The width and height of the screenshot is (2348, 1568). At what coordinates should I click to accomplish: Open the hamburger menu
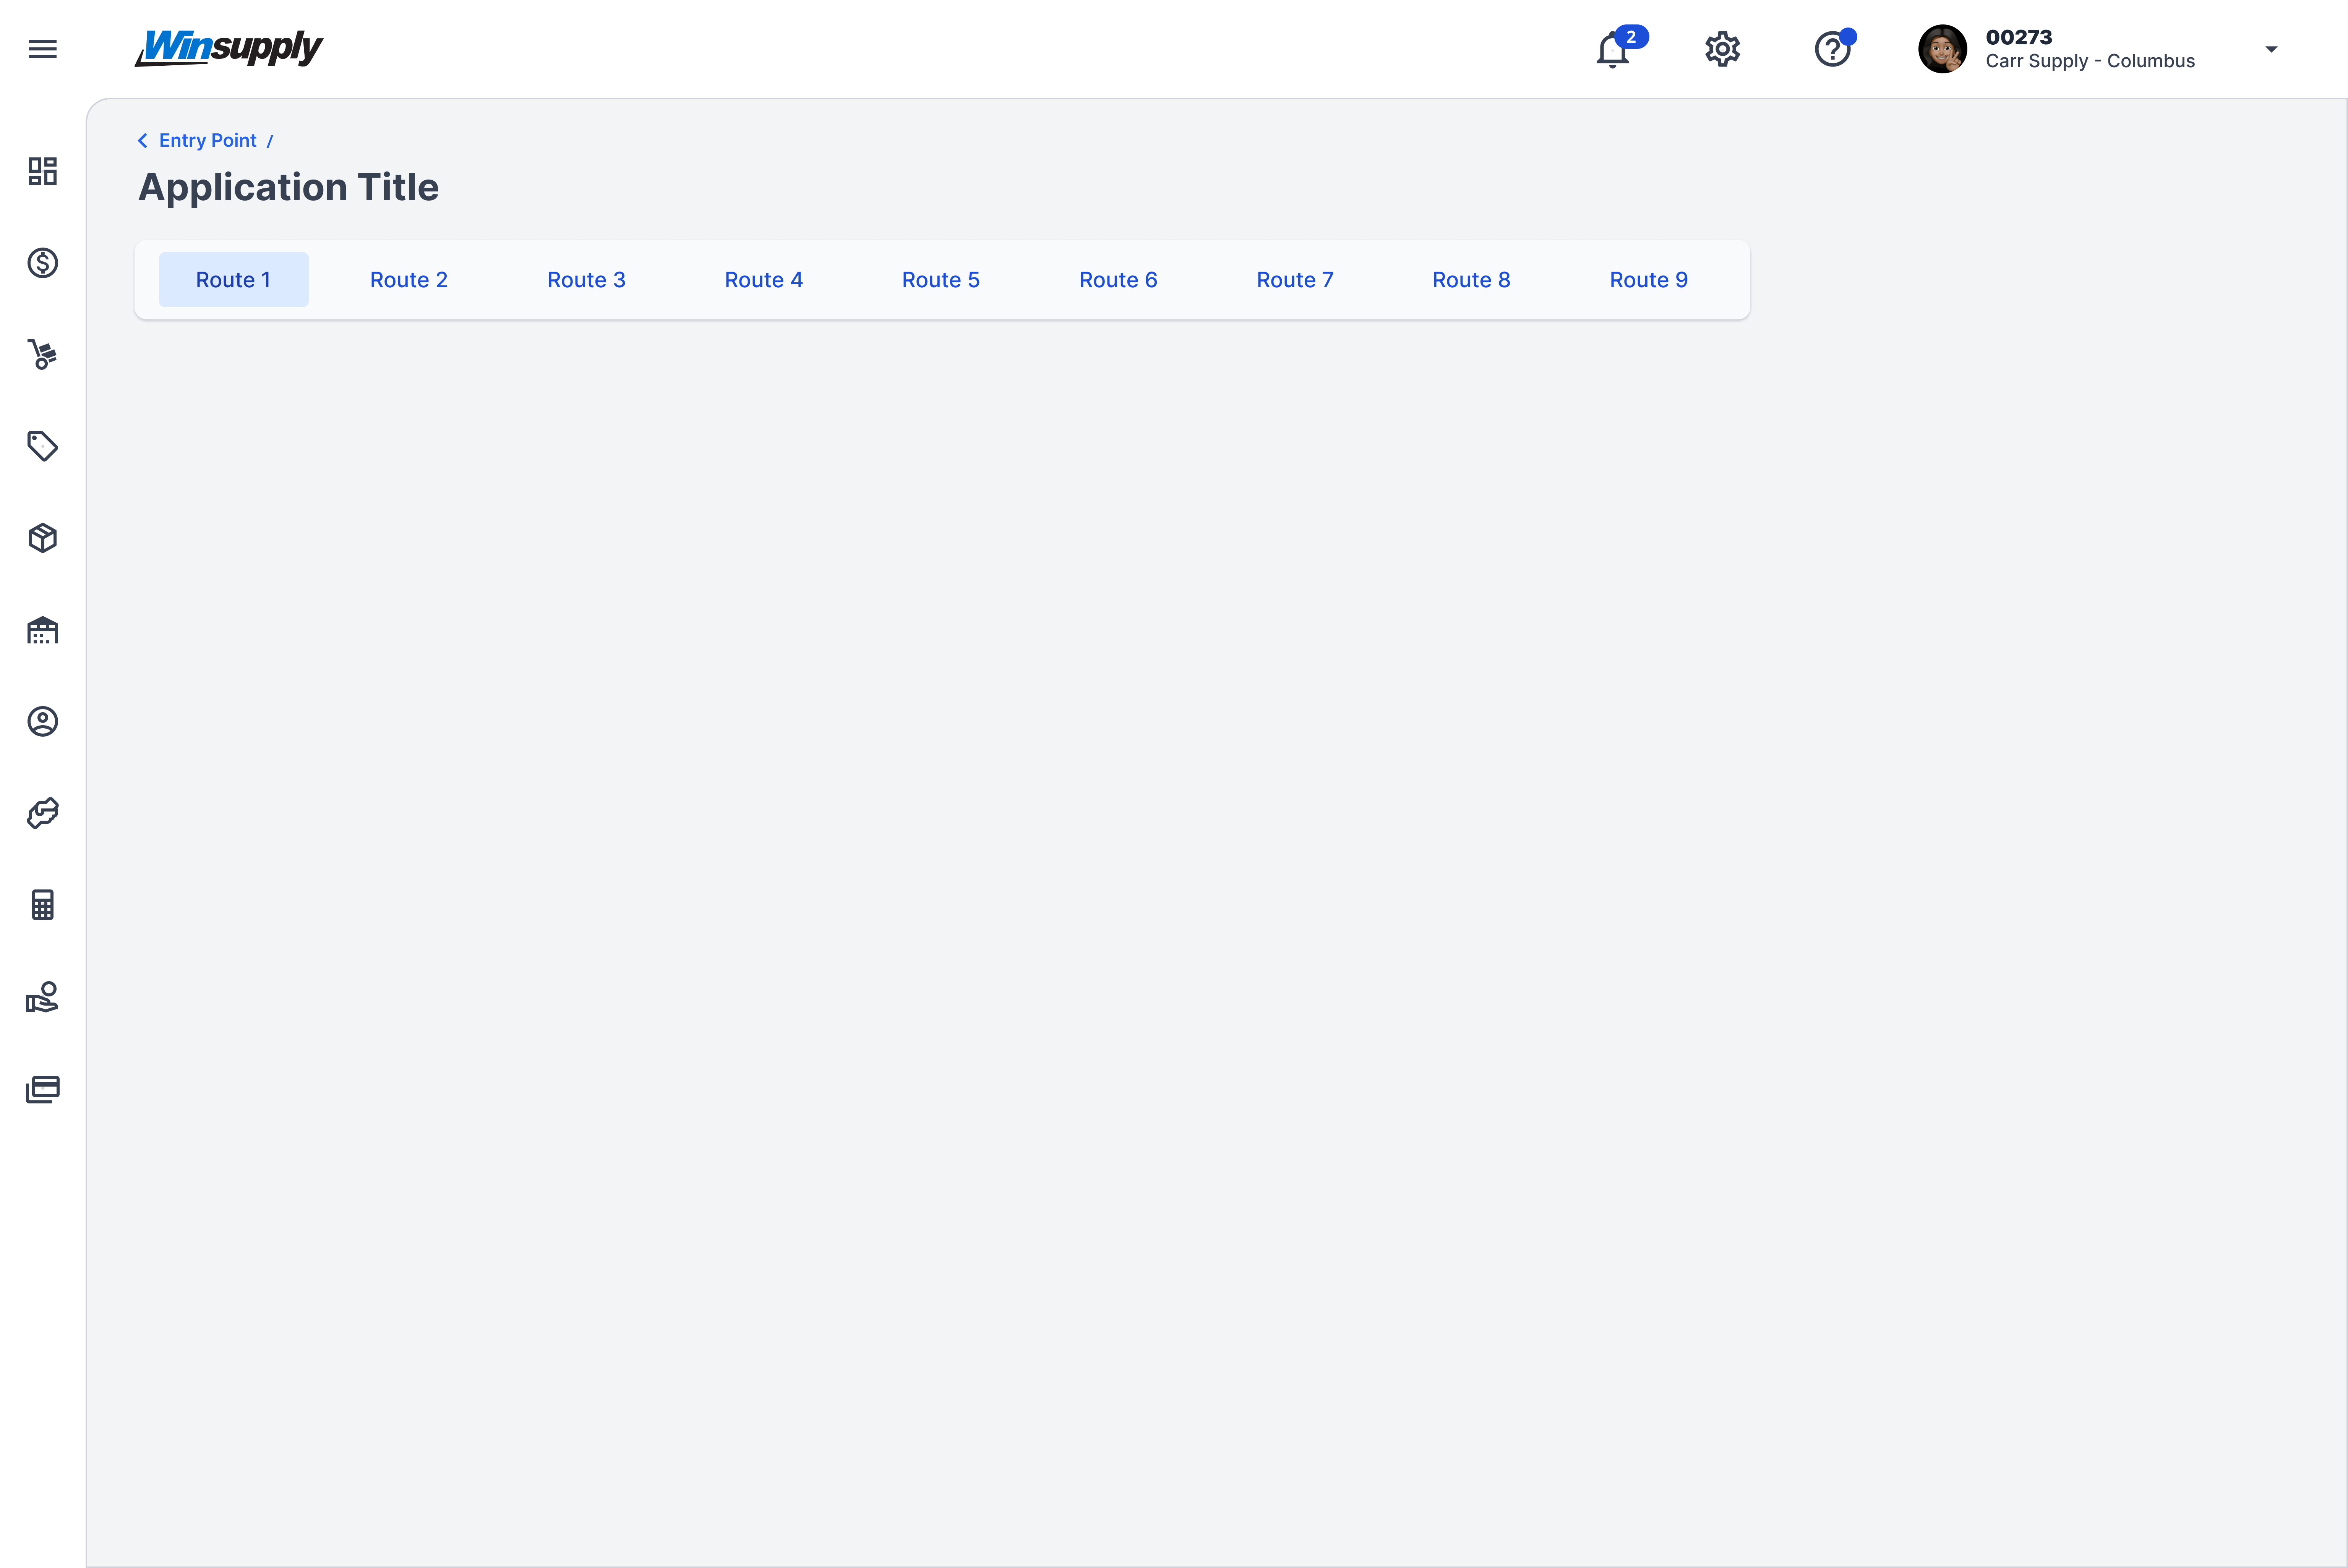coord(42,49)
